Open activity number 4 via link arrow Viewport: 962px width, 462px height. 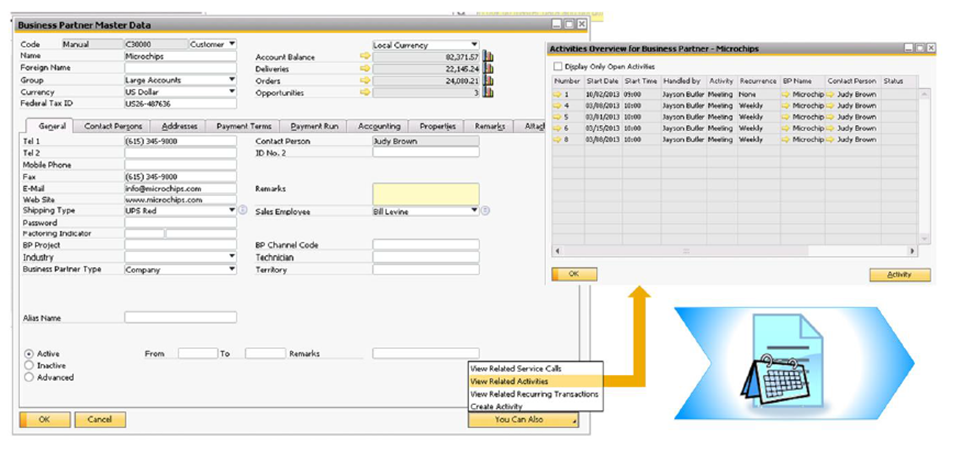[x=557, y=106]
